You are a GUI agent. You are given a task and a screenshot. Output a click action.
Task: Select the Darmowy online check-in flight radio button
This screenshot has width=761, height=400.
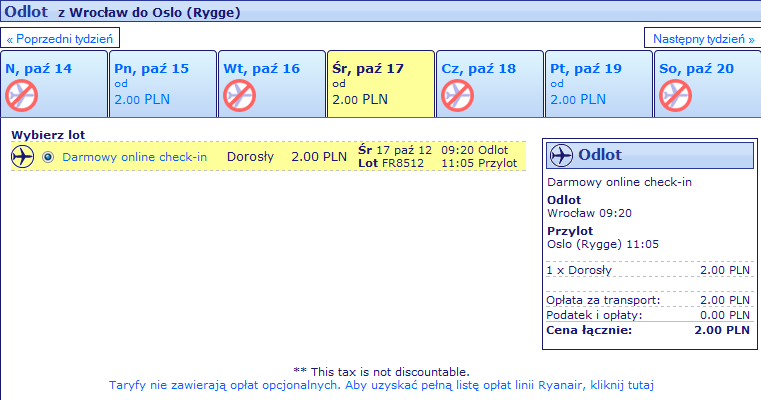(x=48, y=157)
